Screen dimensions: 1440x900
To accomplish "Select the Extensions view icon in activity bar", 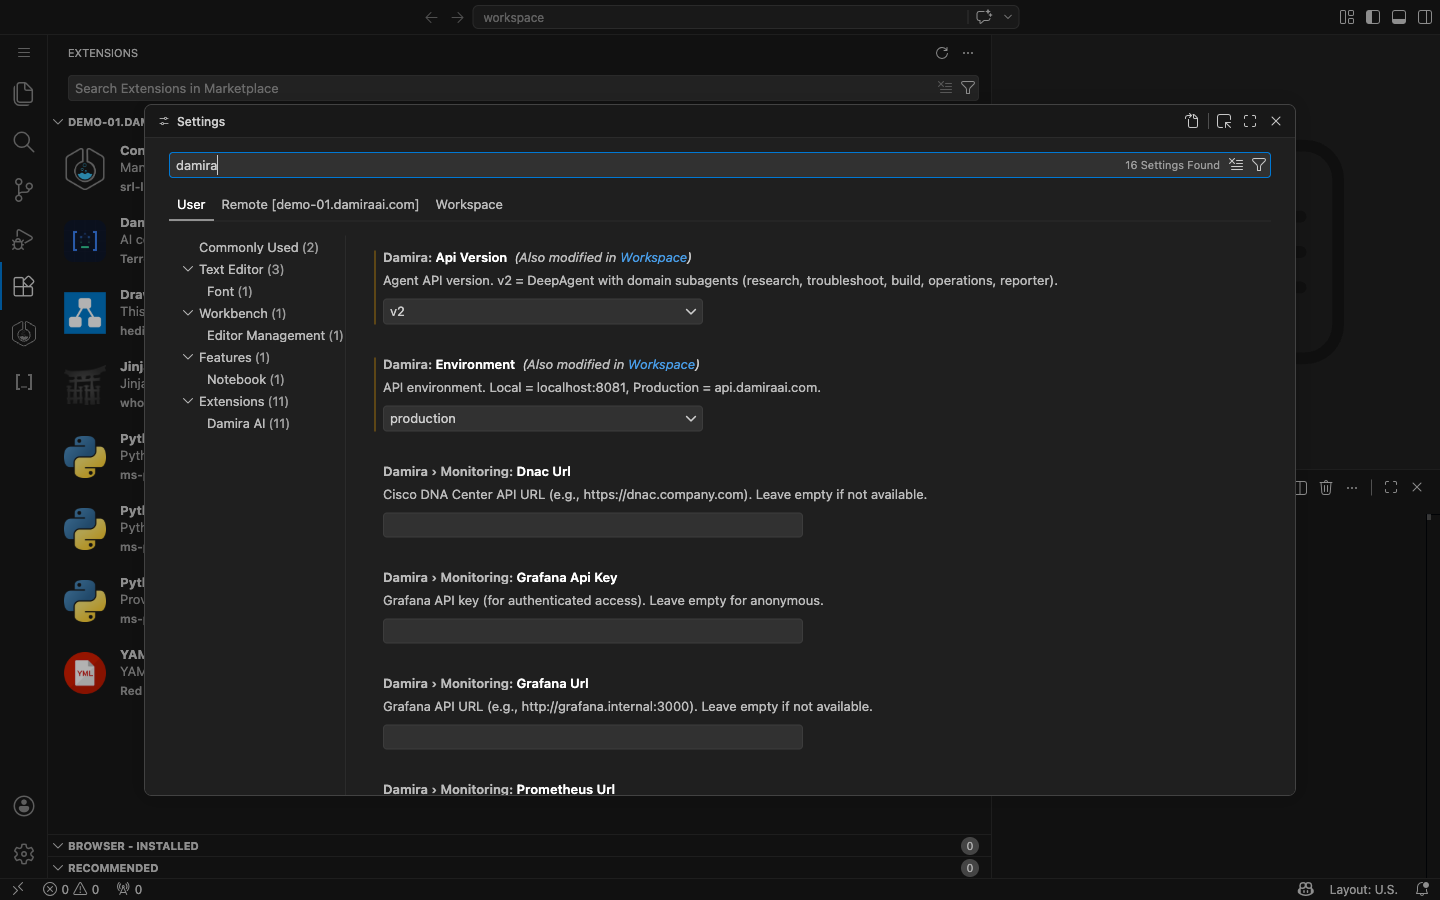I will (24, 286).
